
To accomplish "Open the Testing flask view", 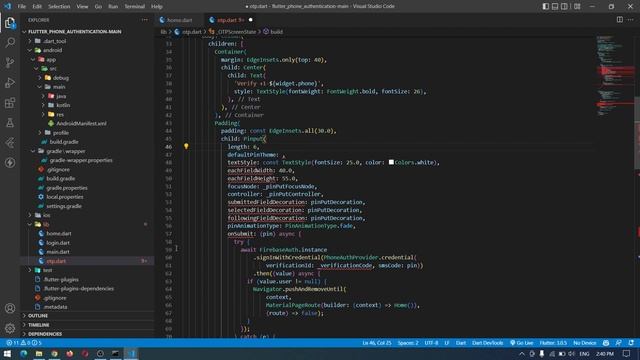I will (10, 122).
